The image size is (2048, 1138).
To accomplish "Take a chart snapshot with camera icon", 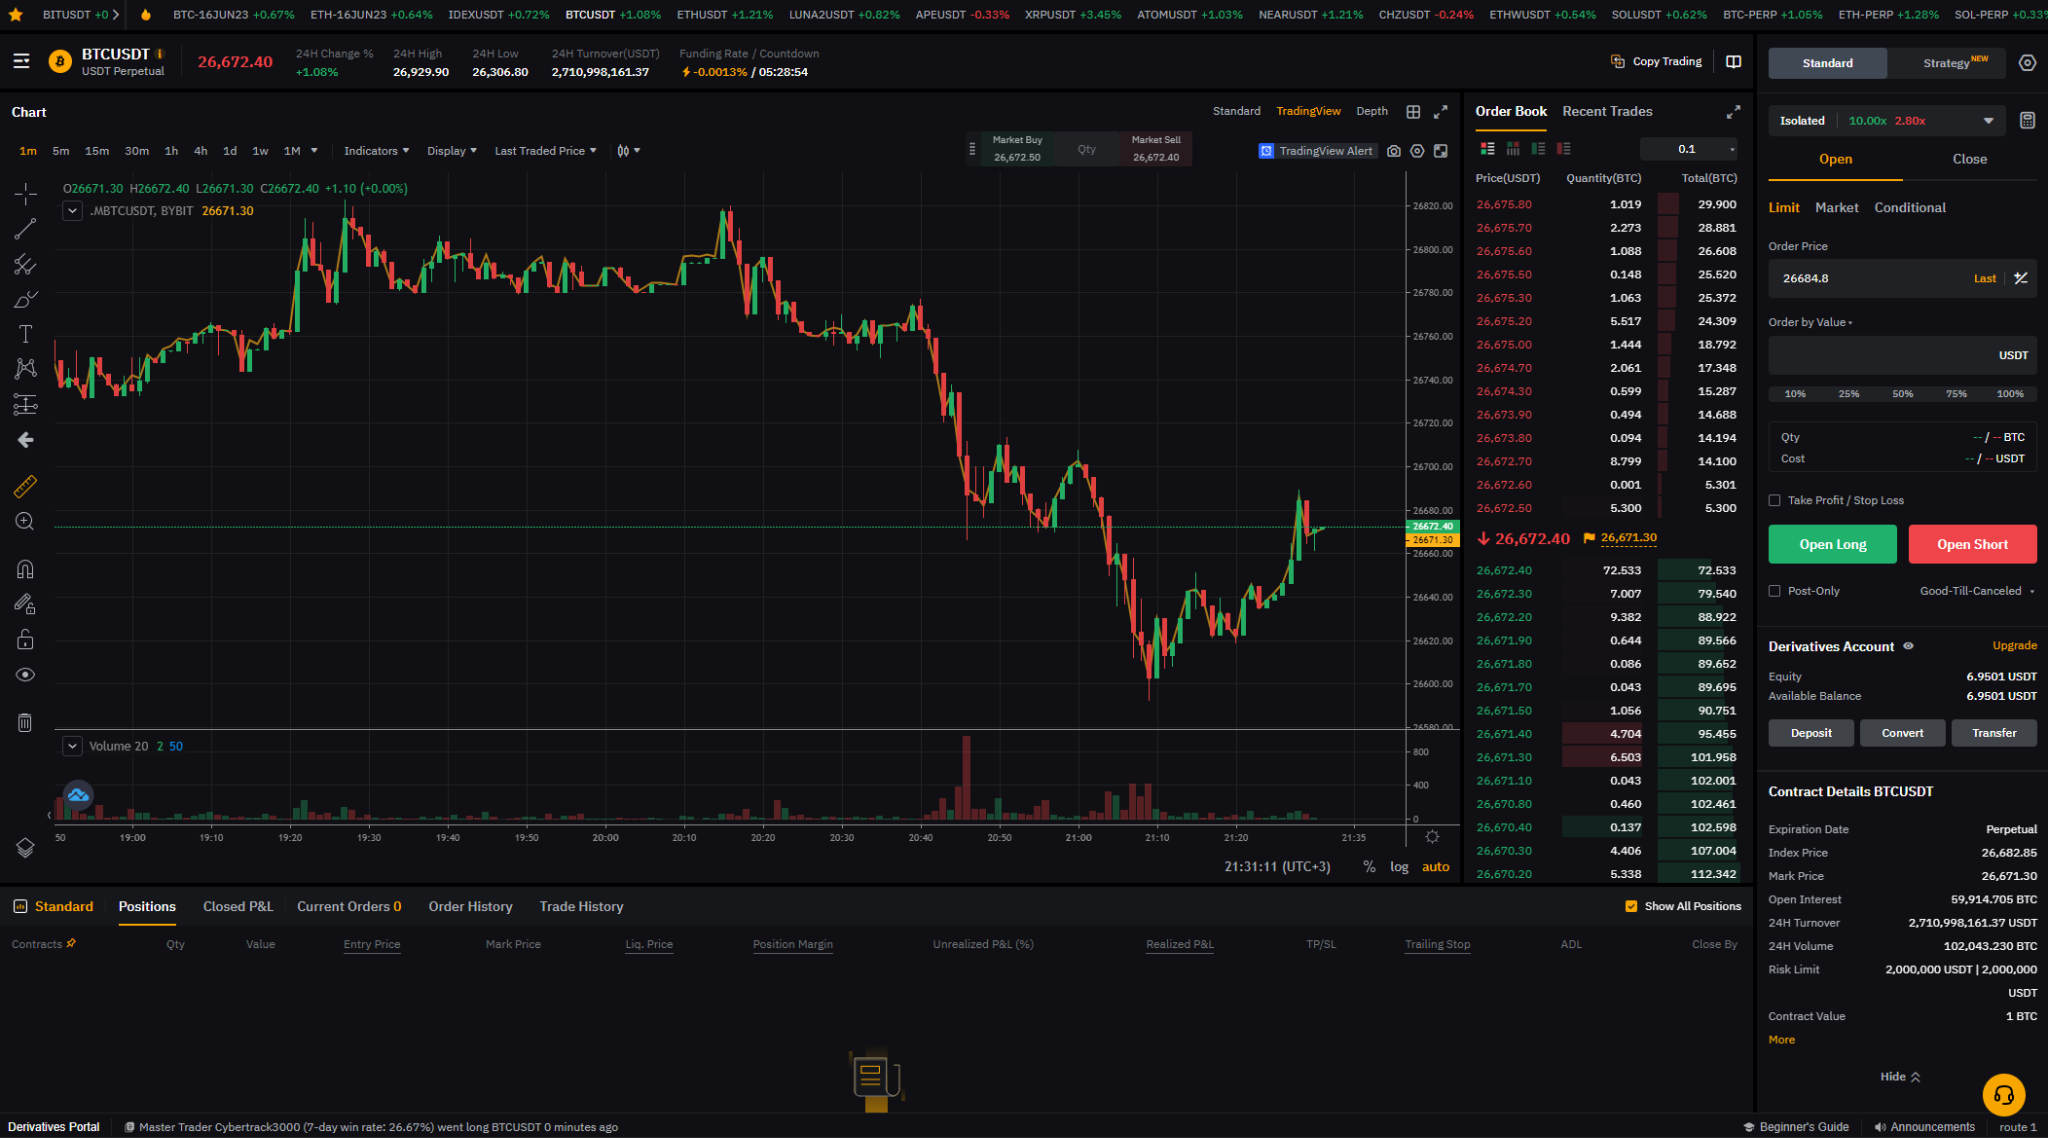I will coord(1394,151).
